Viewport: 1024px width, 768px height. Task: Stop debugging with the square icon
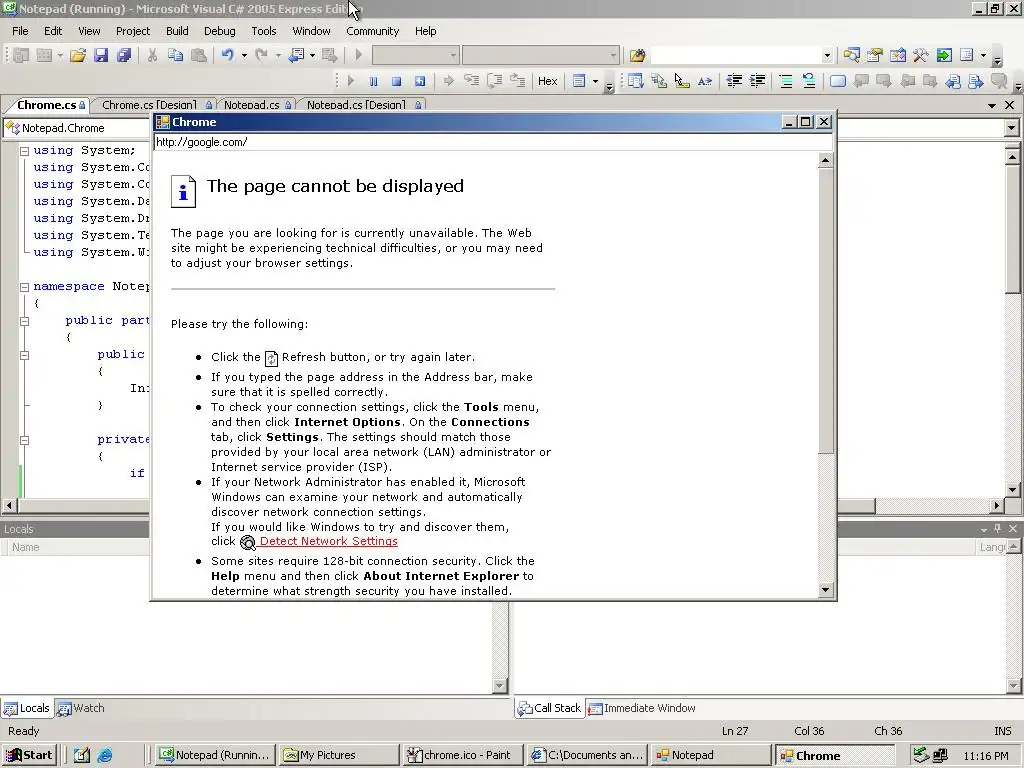[x=396, y=81]
